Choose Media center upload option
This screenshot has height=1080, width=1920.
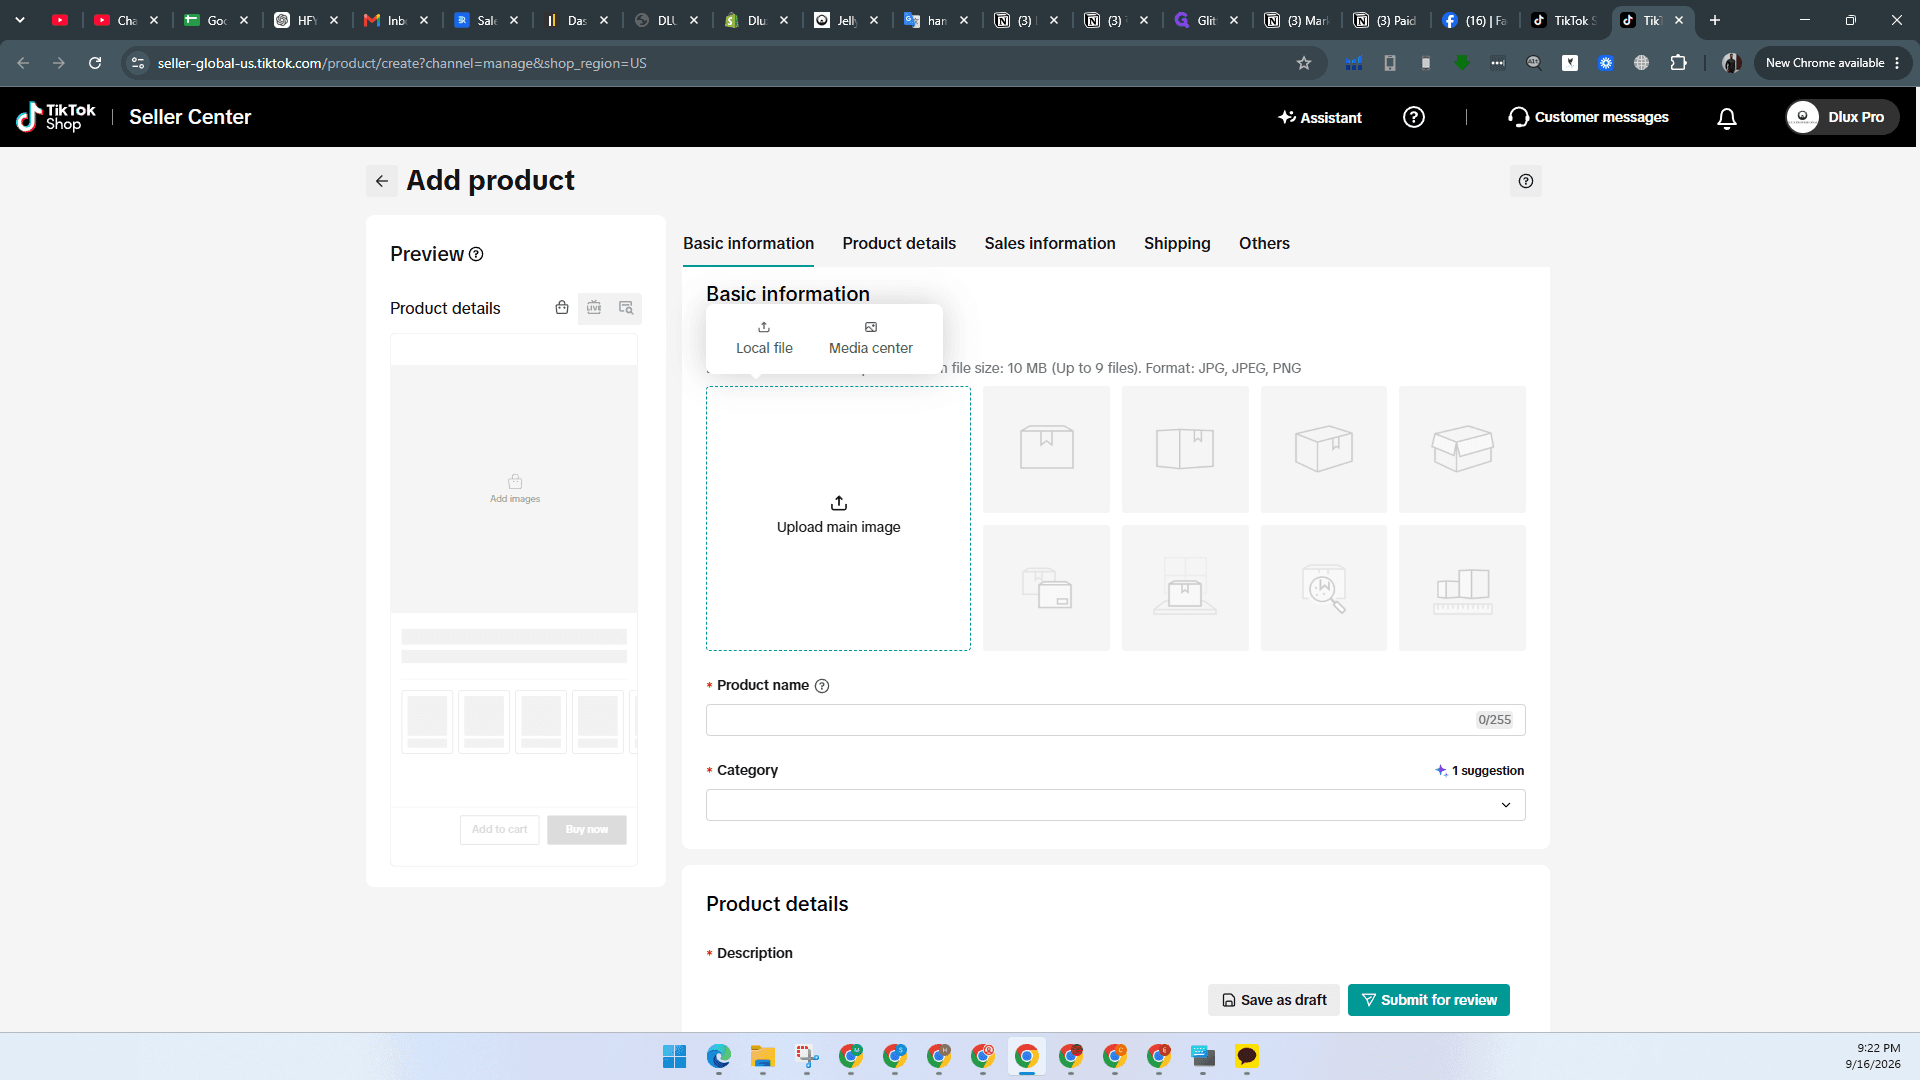pos(870,339)
